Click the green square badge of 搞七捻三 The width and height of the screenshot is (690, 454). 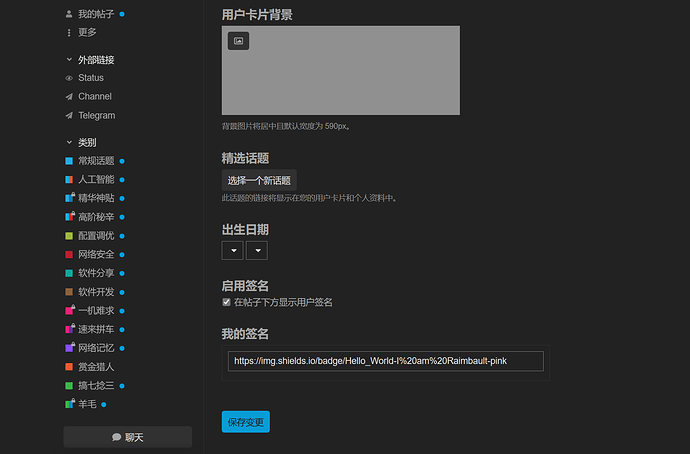(x=69, y=386)
